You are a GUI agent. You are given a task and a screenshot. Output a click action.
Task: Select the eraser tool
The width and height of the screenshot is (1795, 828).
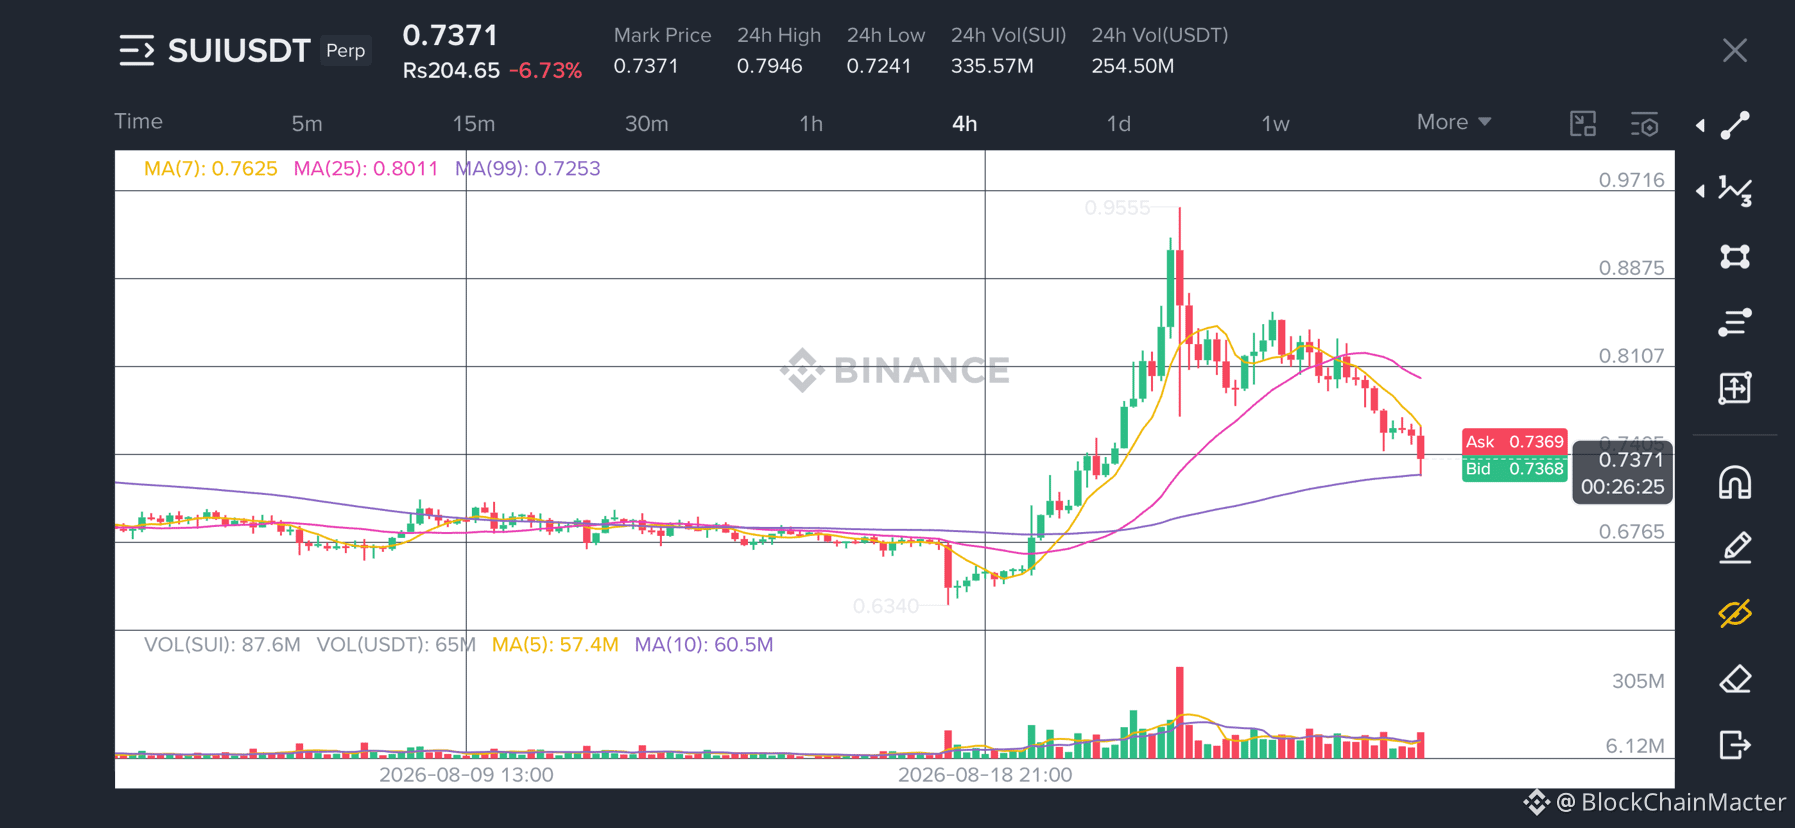[1735, 679]
